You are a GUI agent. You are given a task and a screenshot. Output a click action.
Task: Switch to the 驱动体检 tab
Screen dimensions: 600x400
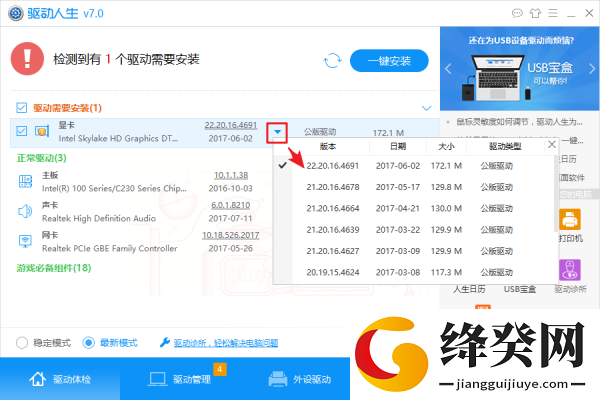[60, 379]
